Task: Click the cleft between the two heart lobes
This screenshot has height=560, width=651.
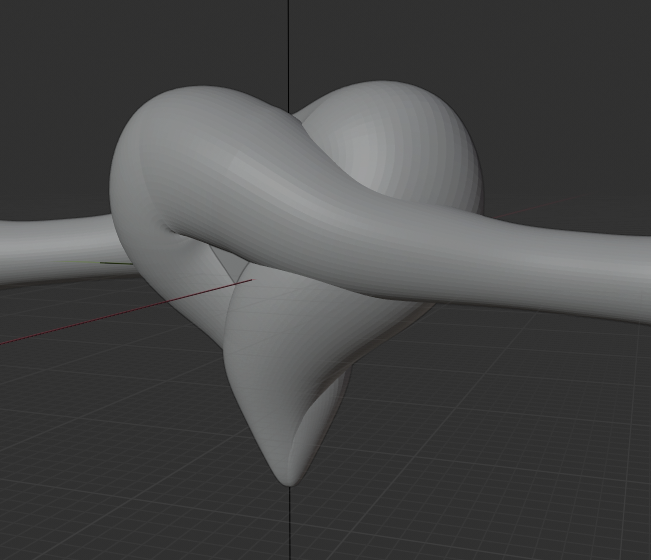Action: [x=301, y=118]
